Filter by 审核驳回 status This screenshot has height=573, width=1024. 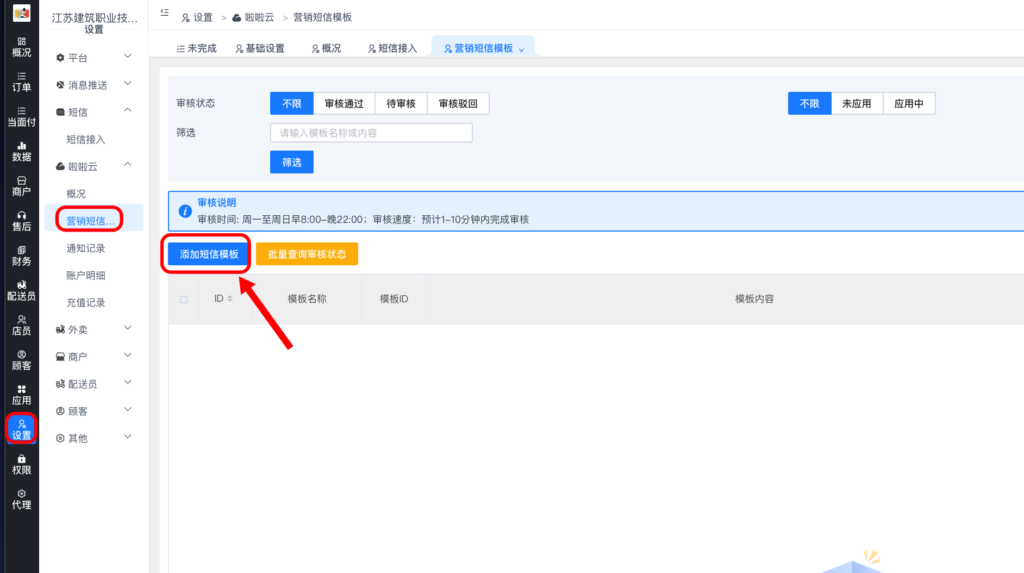[458, 103]
